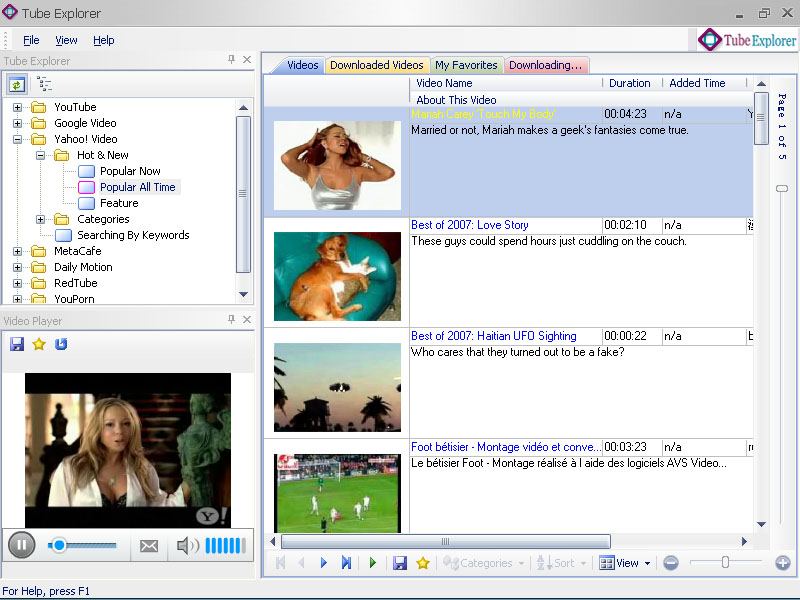The width and height of the screenshot is (800, 600).
Task: Switch to the Downloading... tab
Action: 545,65
